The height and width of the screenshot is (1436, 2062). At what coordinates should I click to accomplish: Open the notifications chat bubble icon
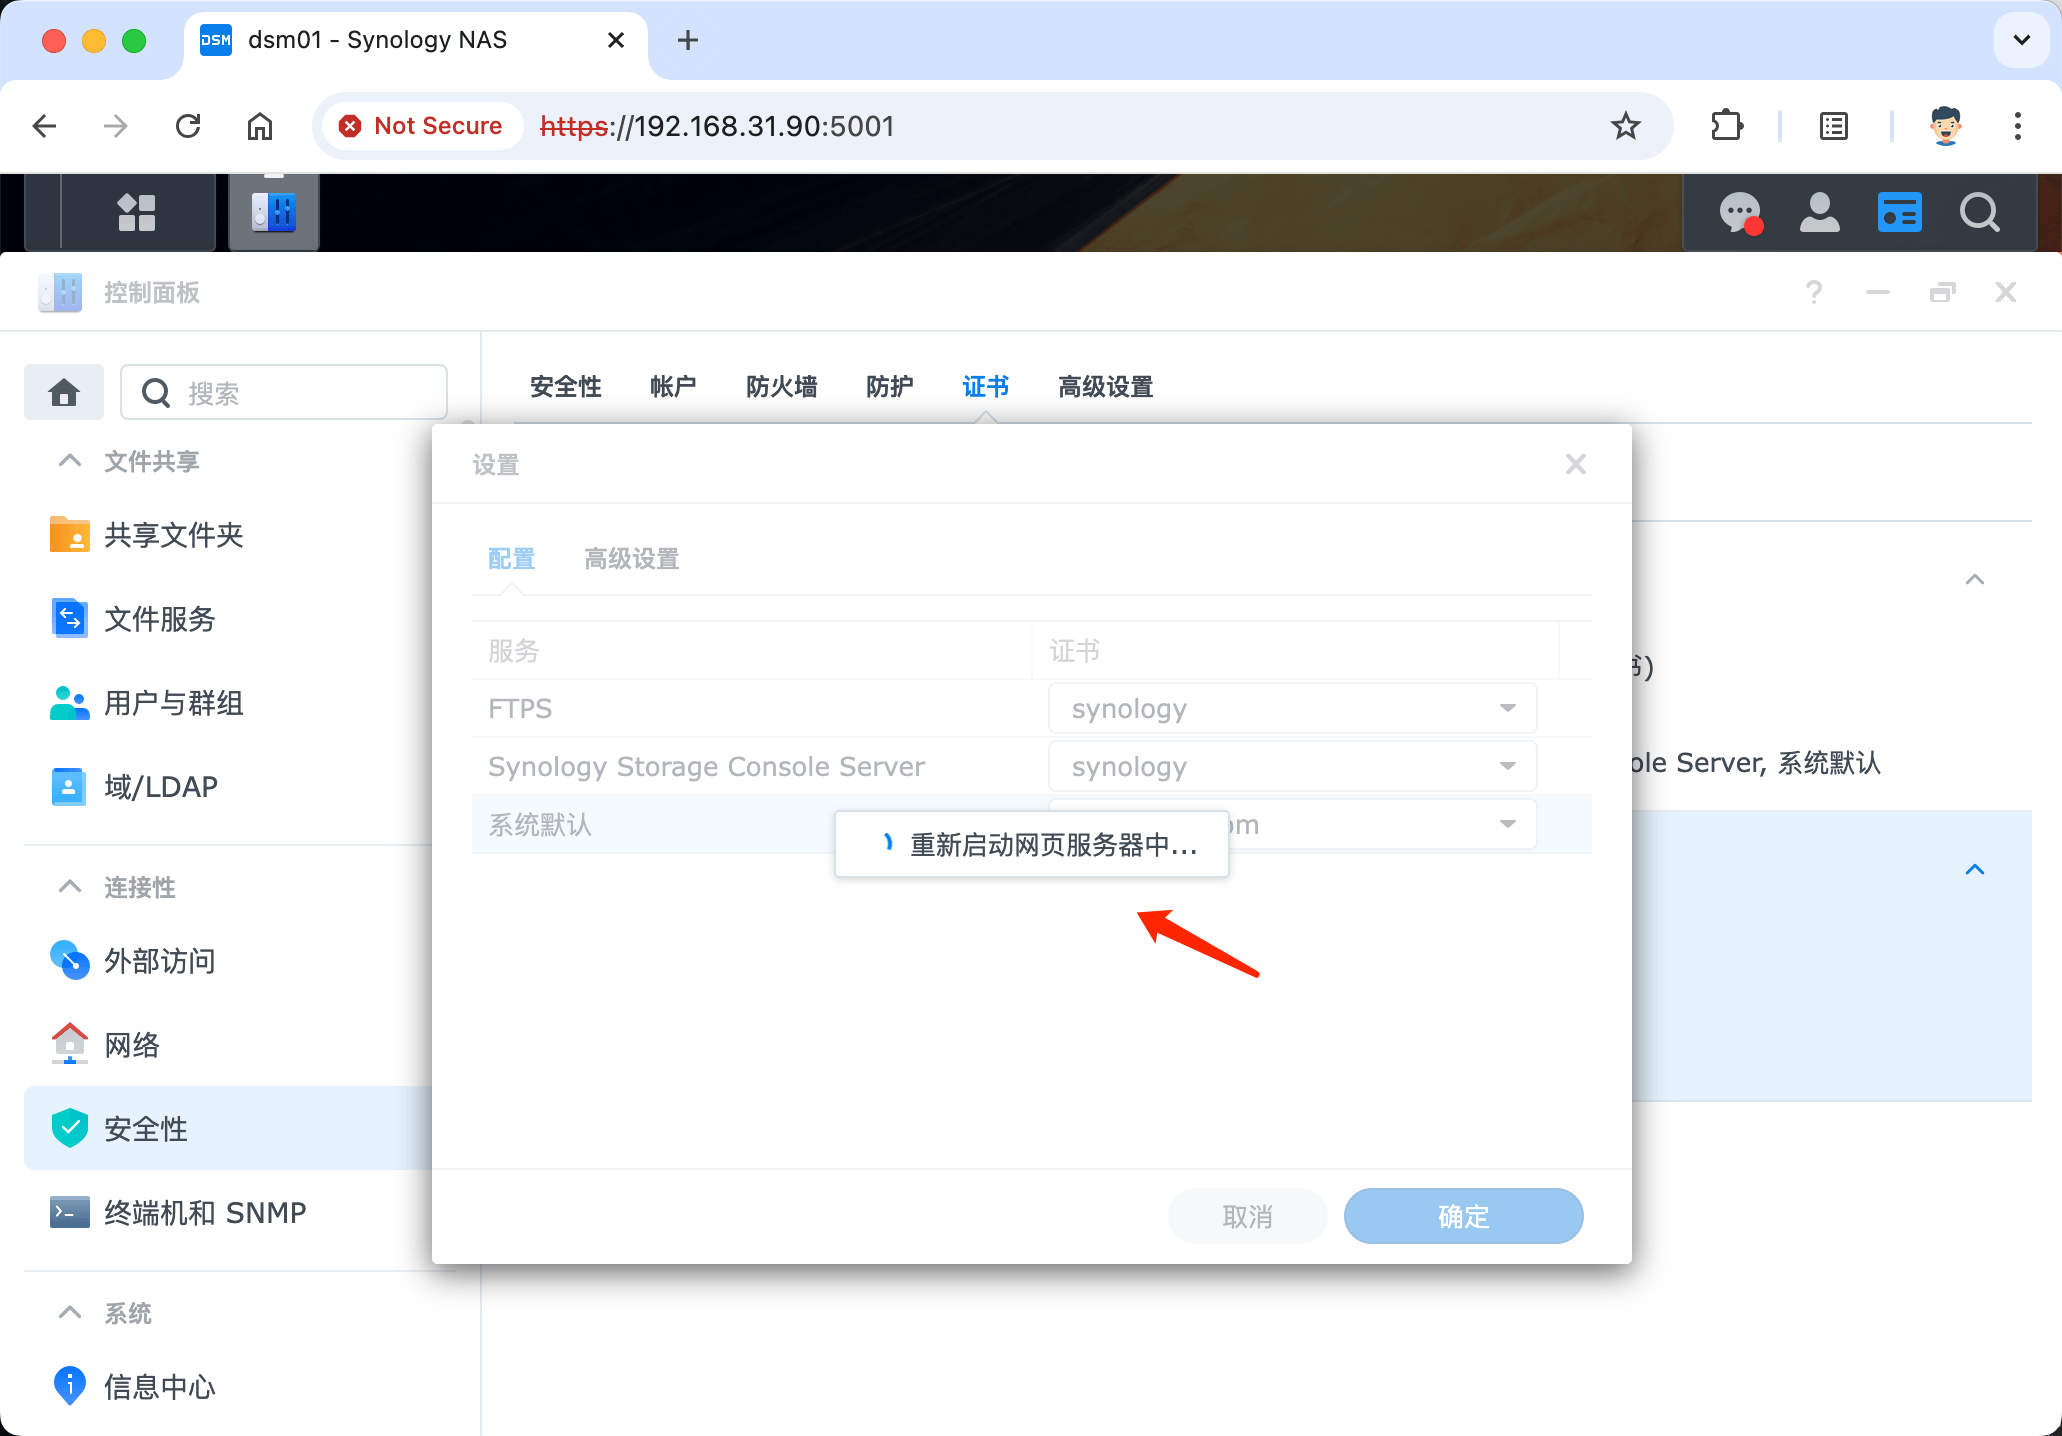pyautogui.click(x=1740, y=212)
